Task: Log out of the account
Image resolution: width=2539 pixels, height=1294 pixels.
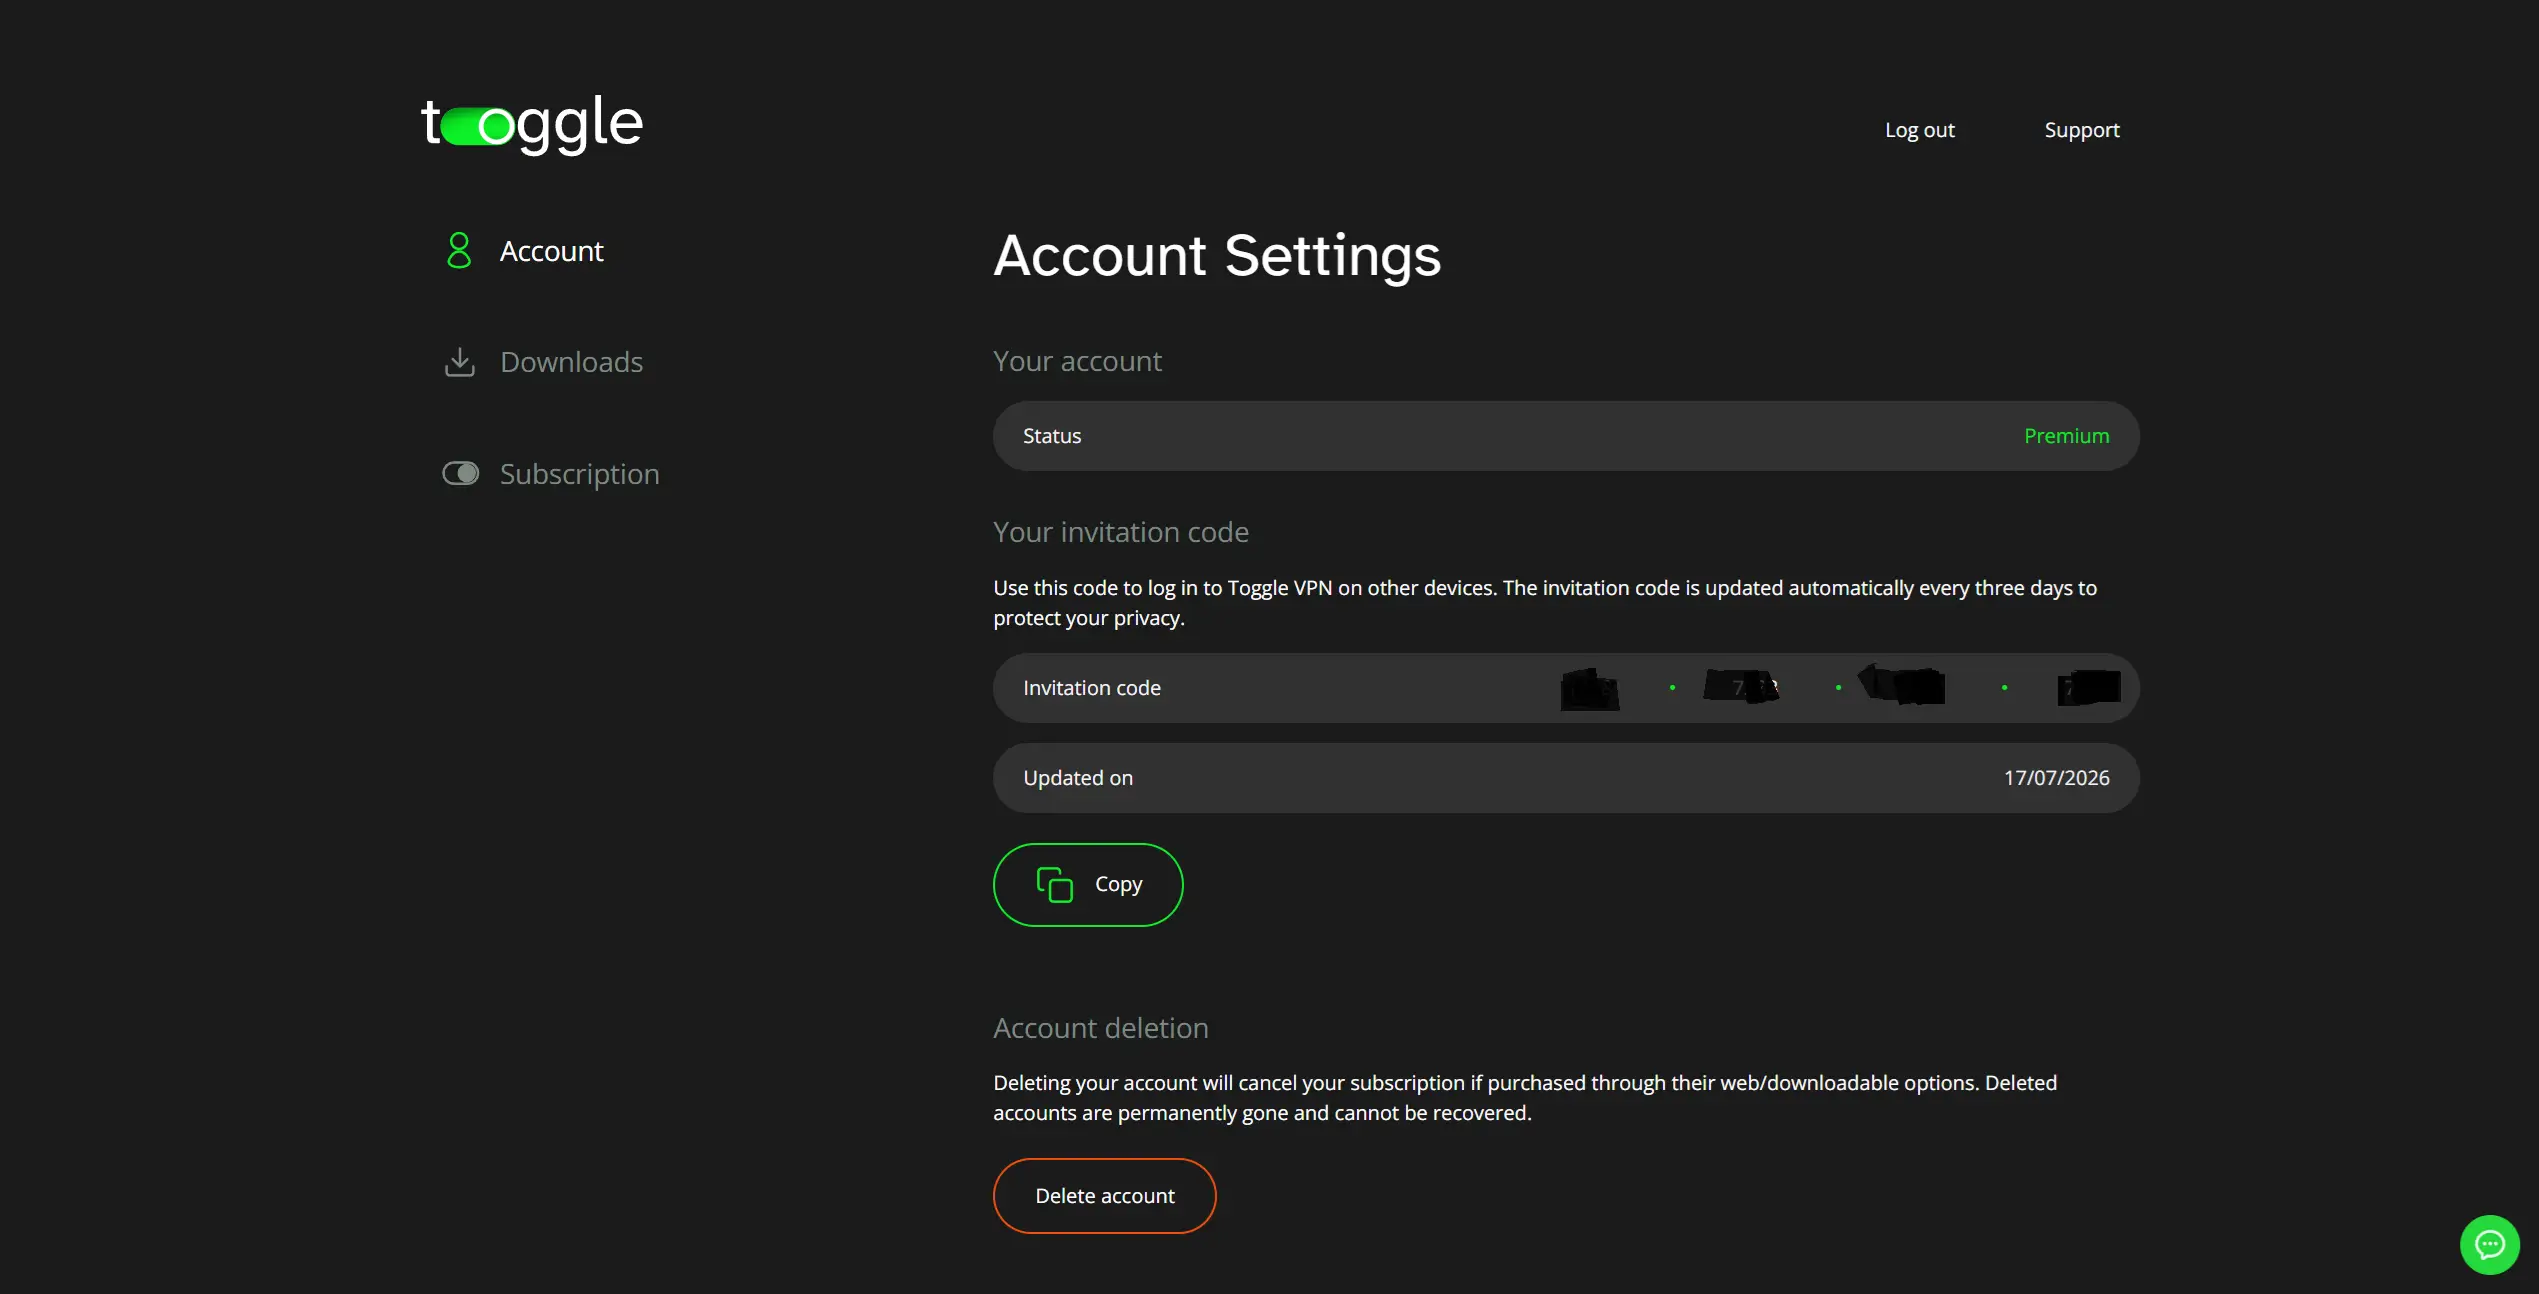Action: 1919,130
